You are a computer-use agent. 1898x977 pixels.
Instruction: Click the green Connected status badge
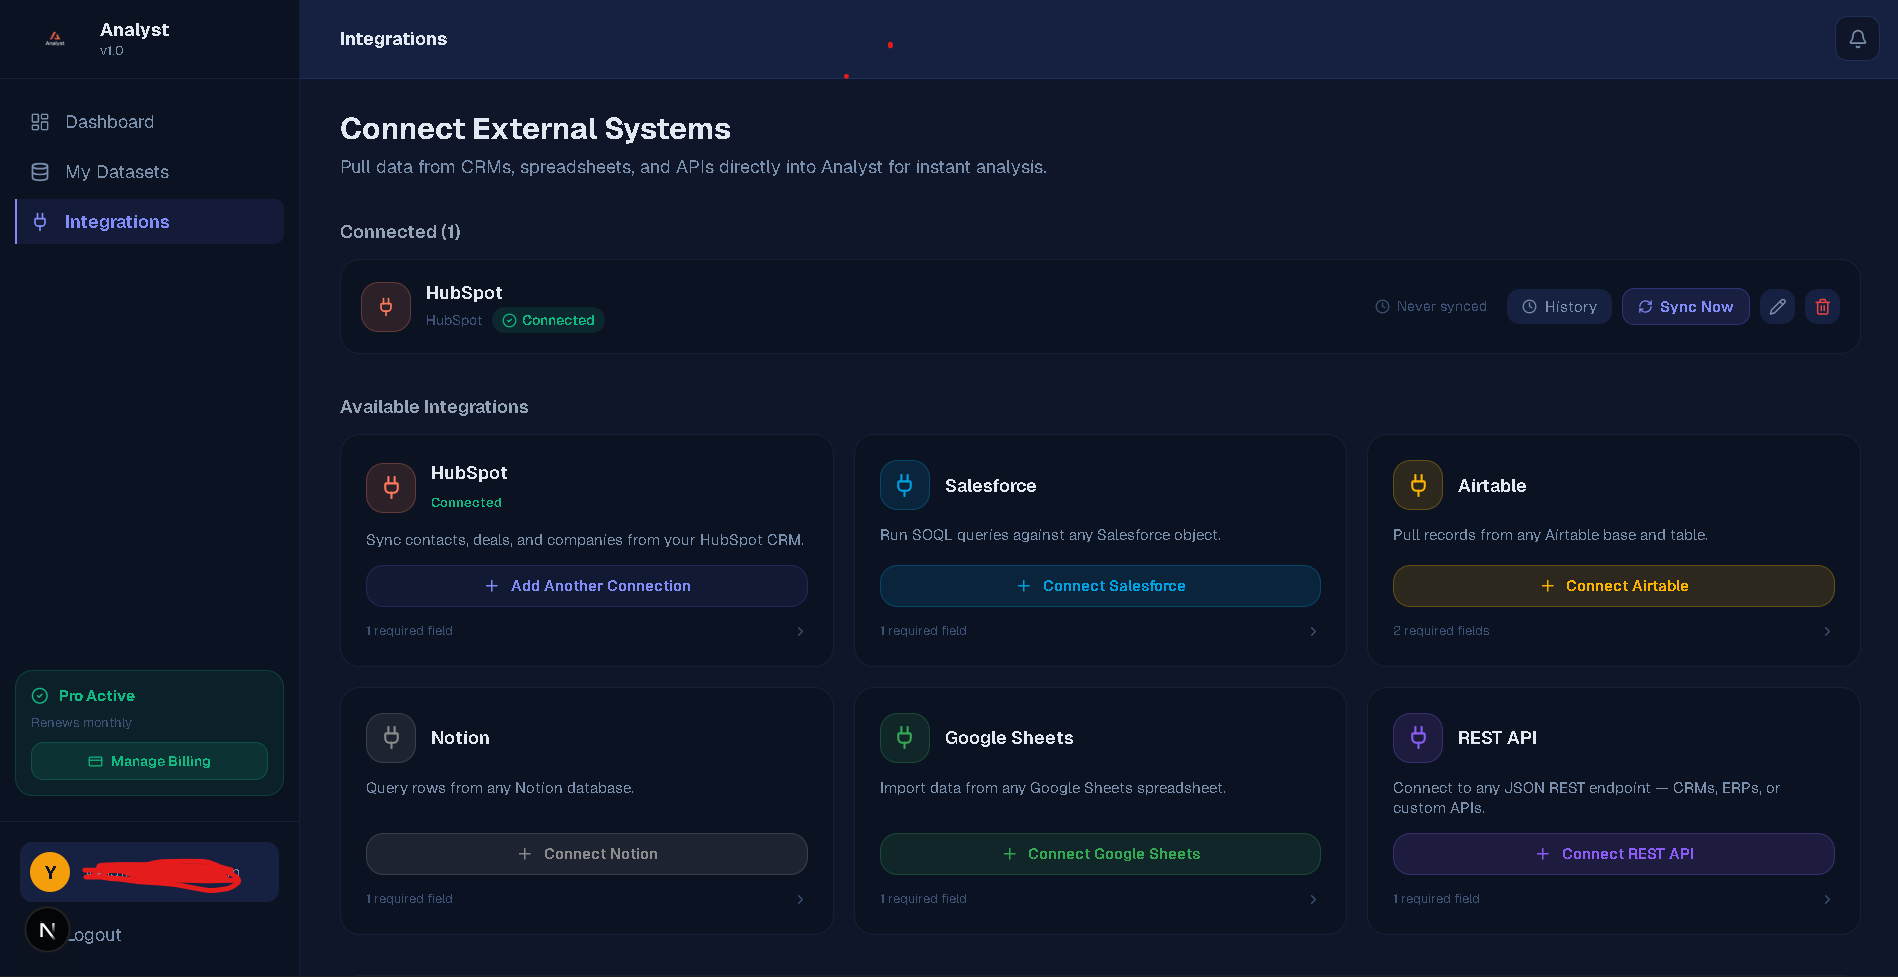point(548,320)
